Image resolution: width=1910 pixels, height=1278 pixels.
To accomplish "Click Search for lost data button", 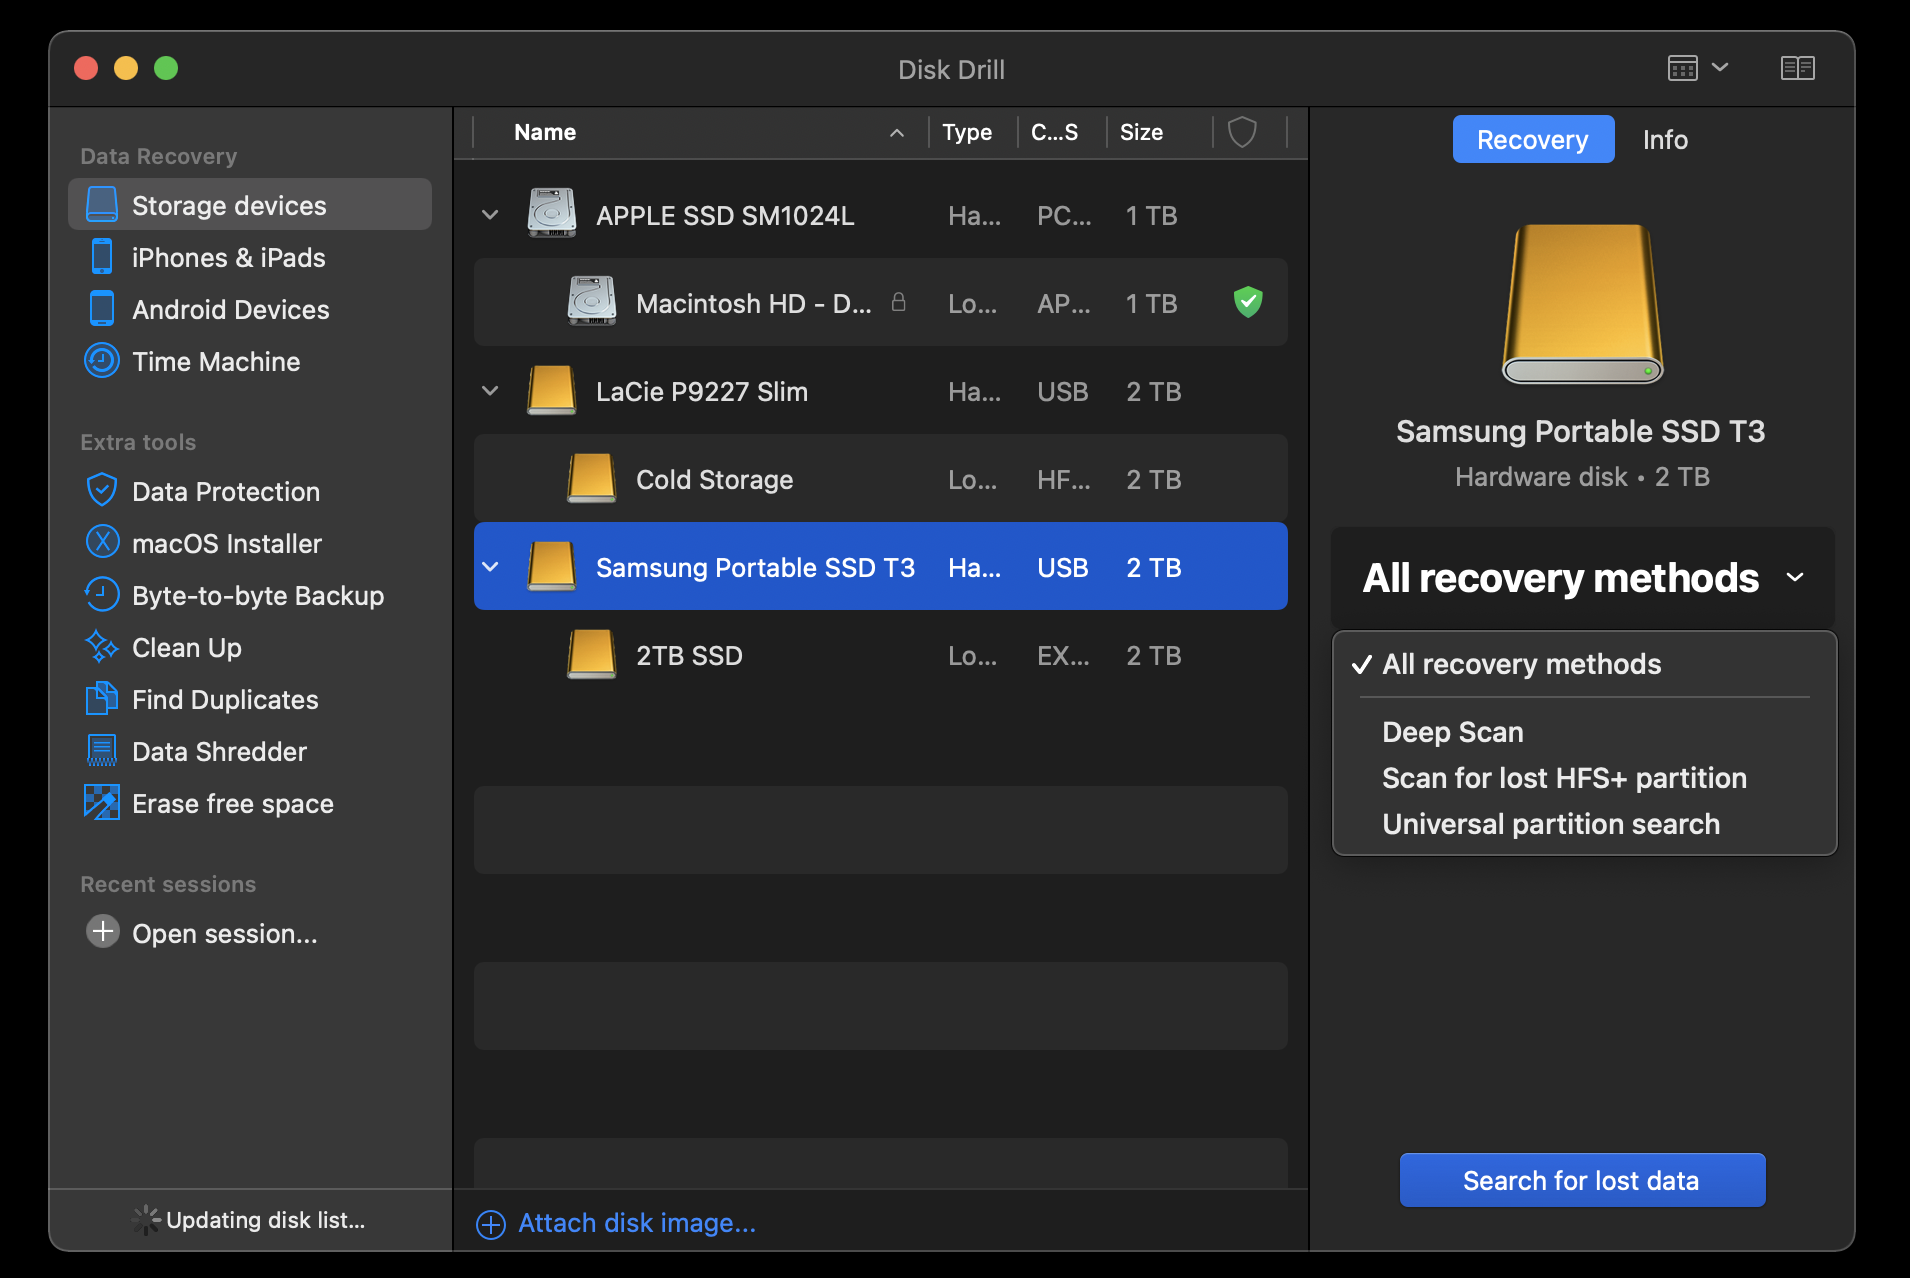I will pyautogui.click(x=1582, y=1180).
